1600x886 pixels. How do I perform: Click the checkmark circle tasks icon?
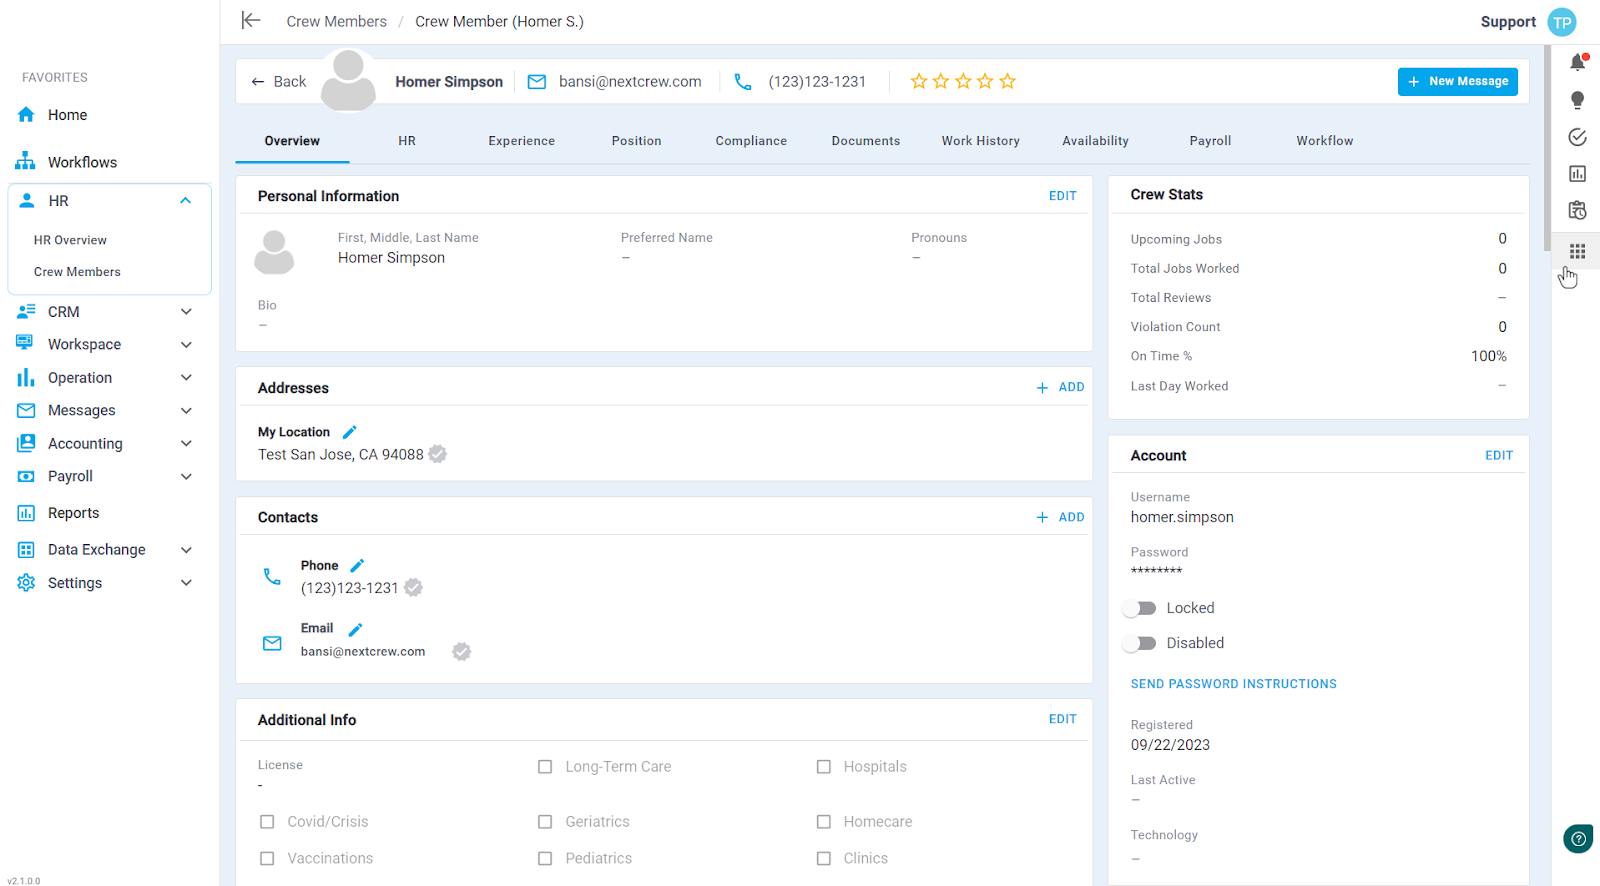[1578, 137]
